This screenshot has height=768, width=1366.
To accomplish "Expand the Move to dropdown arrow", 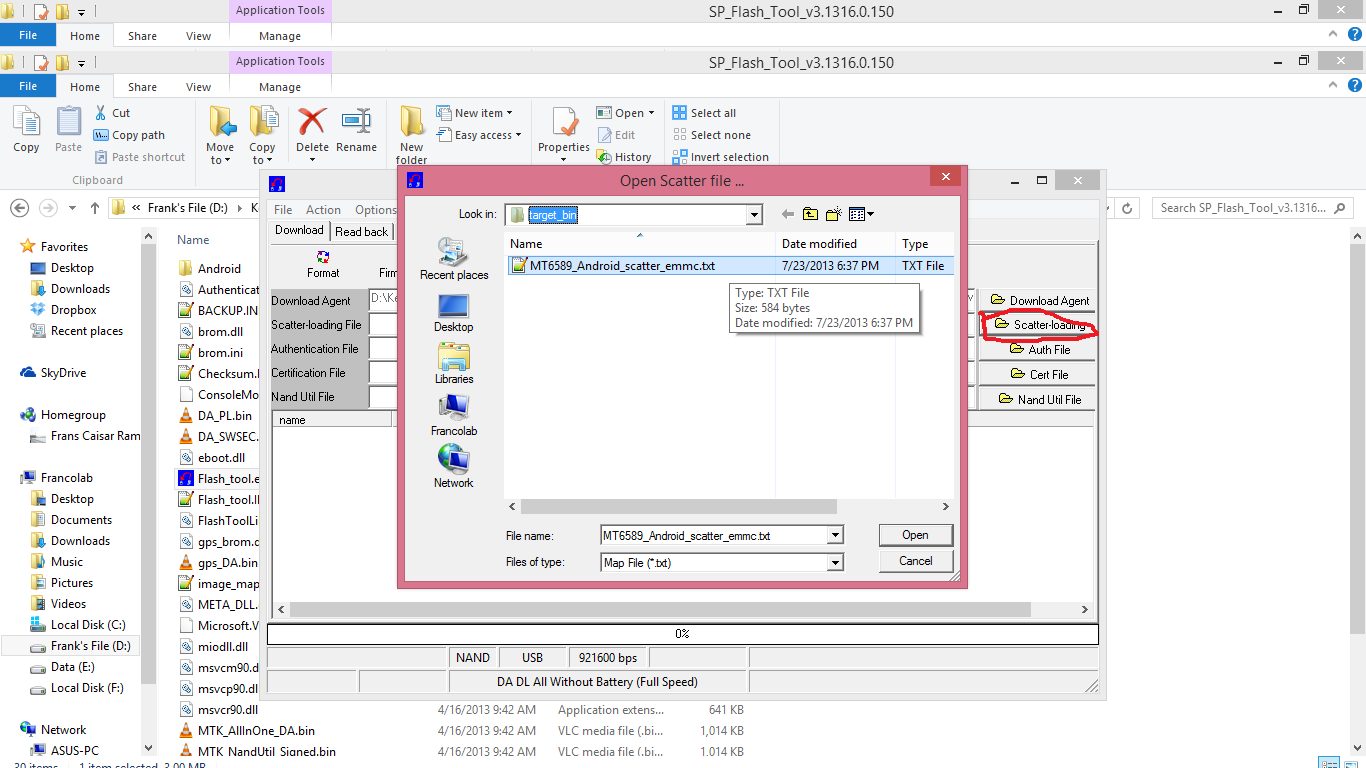I will [x=228, y=160].
